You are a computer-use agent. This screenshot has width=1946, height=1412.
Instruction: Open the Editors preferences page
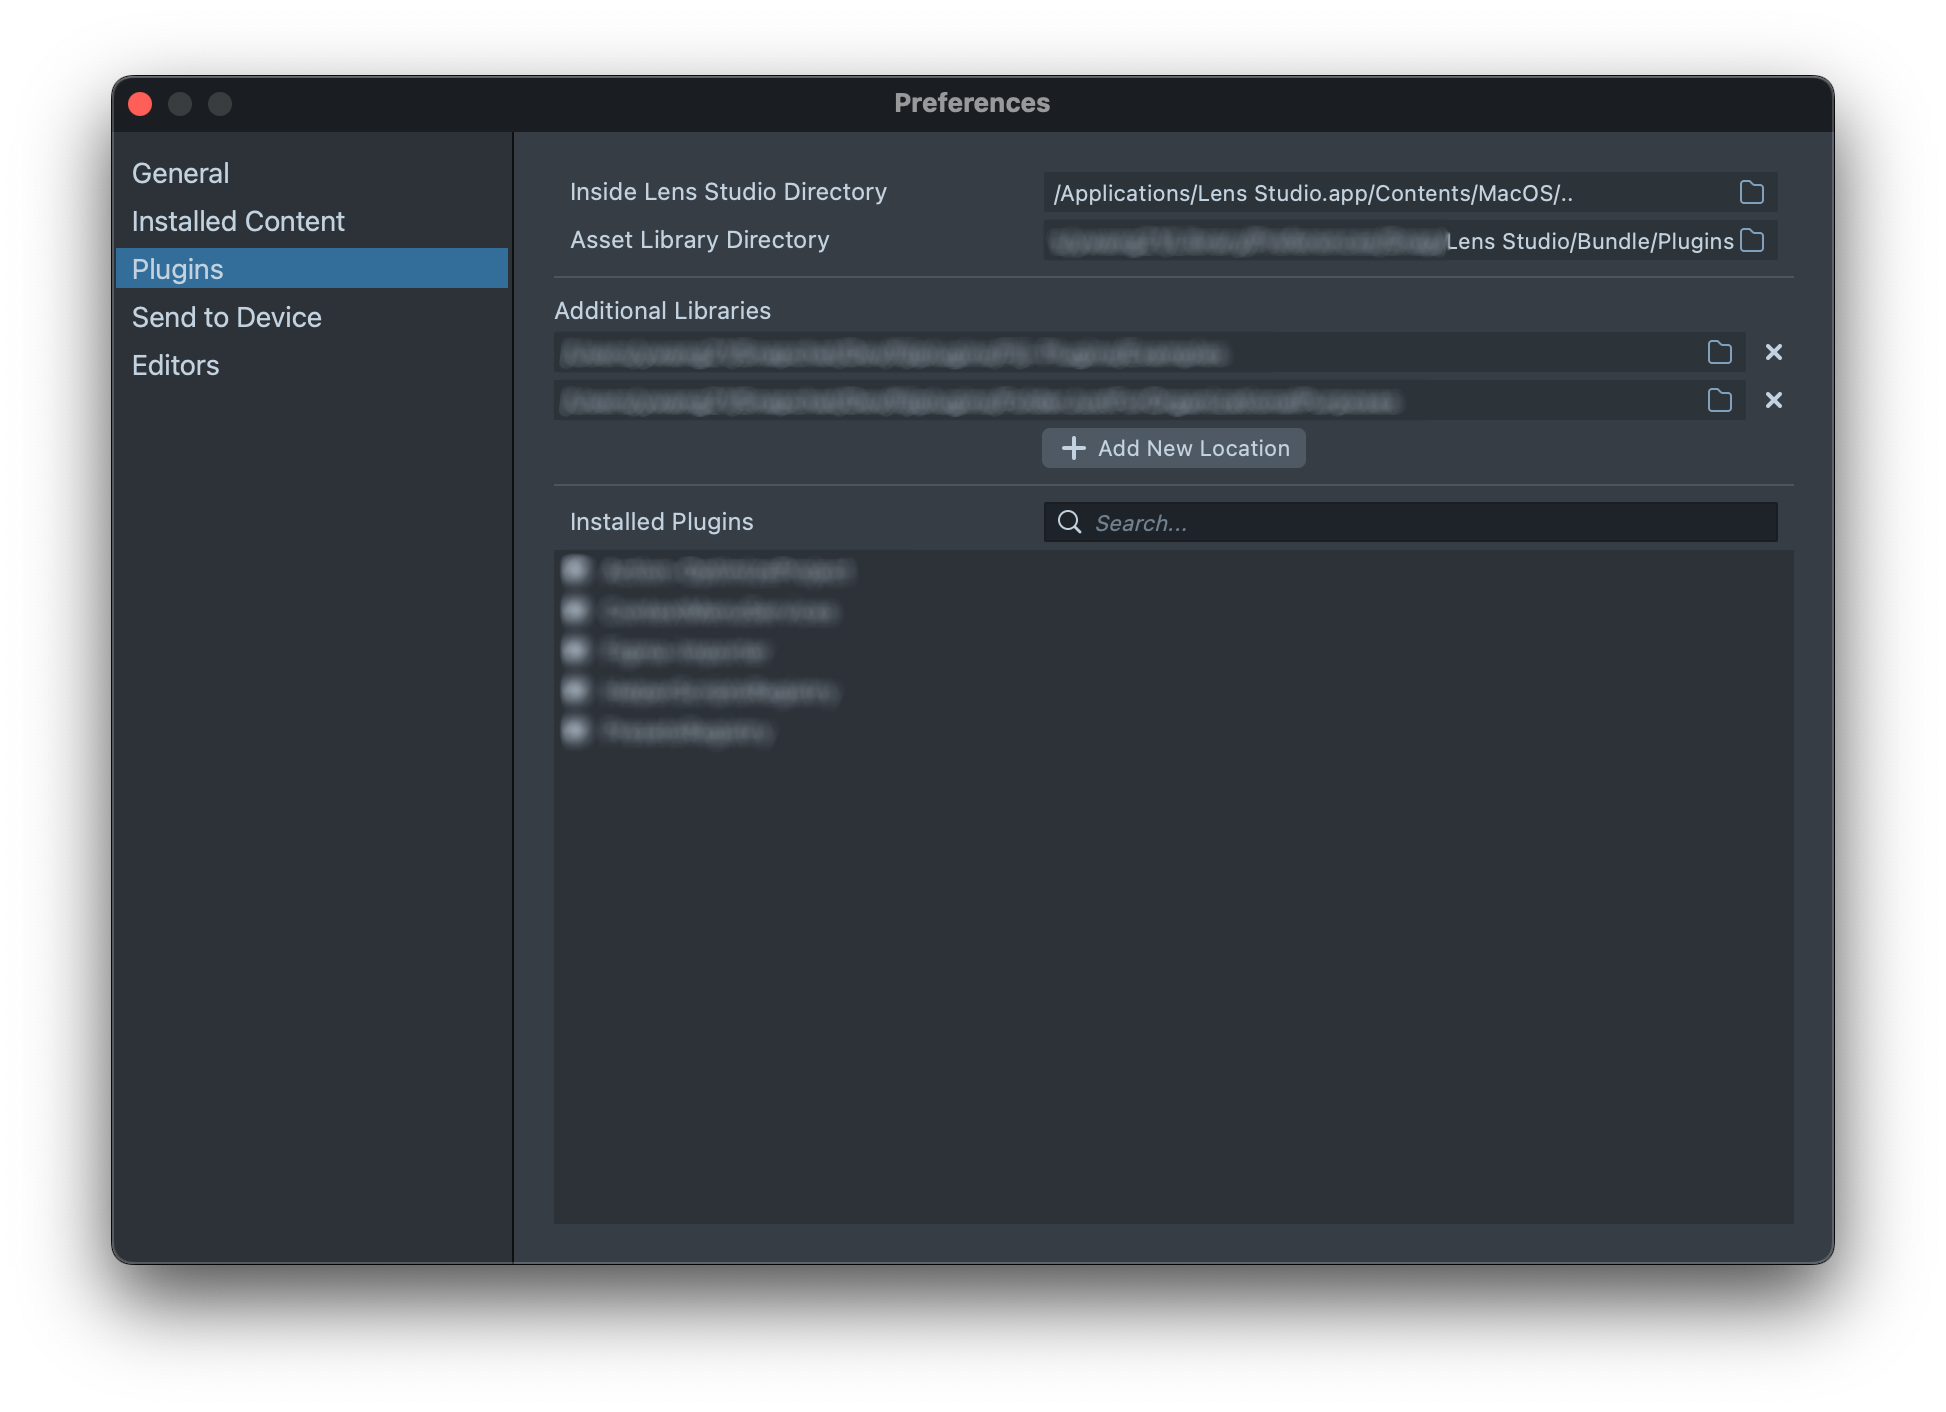pos(176,365)
